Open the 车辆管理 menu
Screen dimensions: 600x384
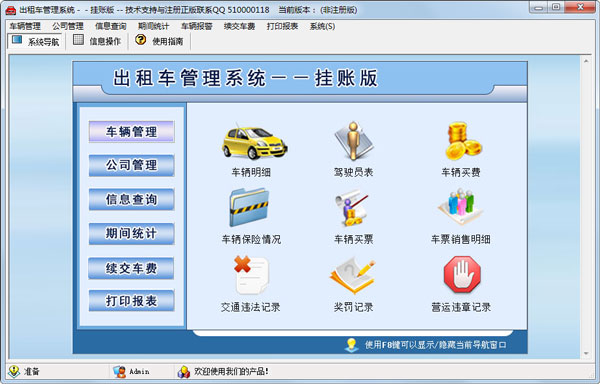coord(25,26)
